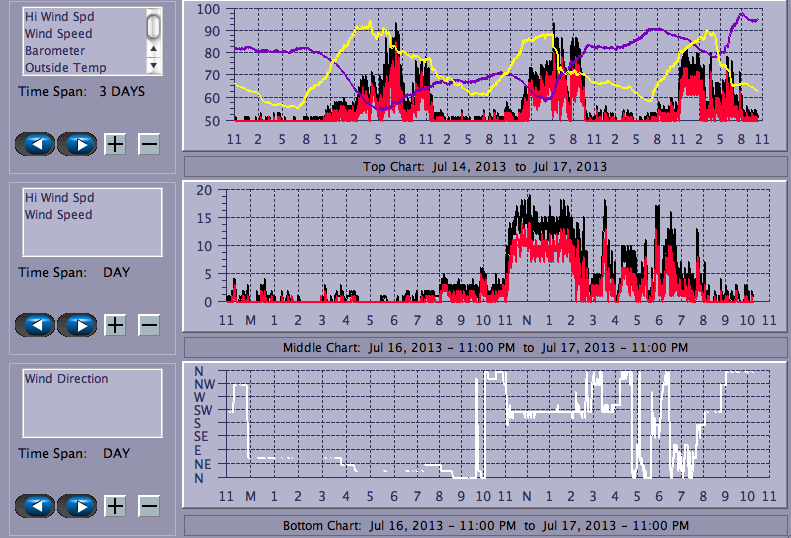The height and width of the screenshot is (538, 791).
Task: Step bottom chart forward with right arrow
Action: (x=76, y=506)
